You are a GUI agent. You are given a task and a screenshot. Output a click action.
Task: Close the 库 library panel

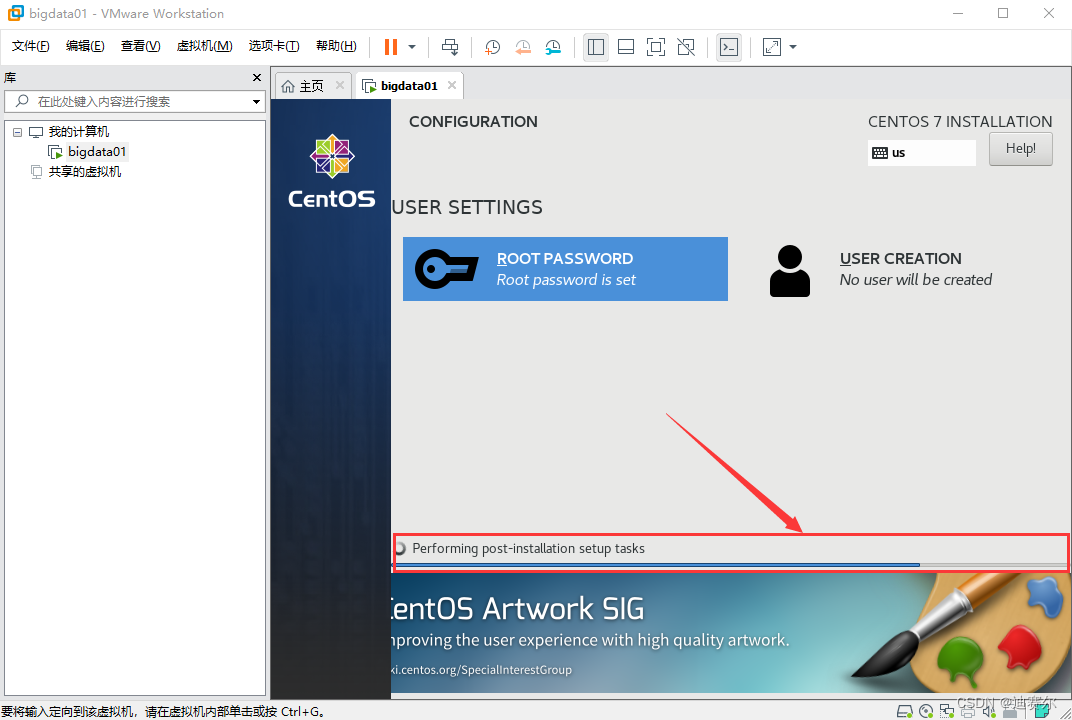[257, 77]
